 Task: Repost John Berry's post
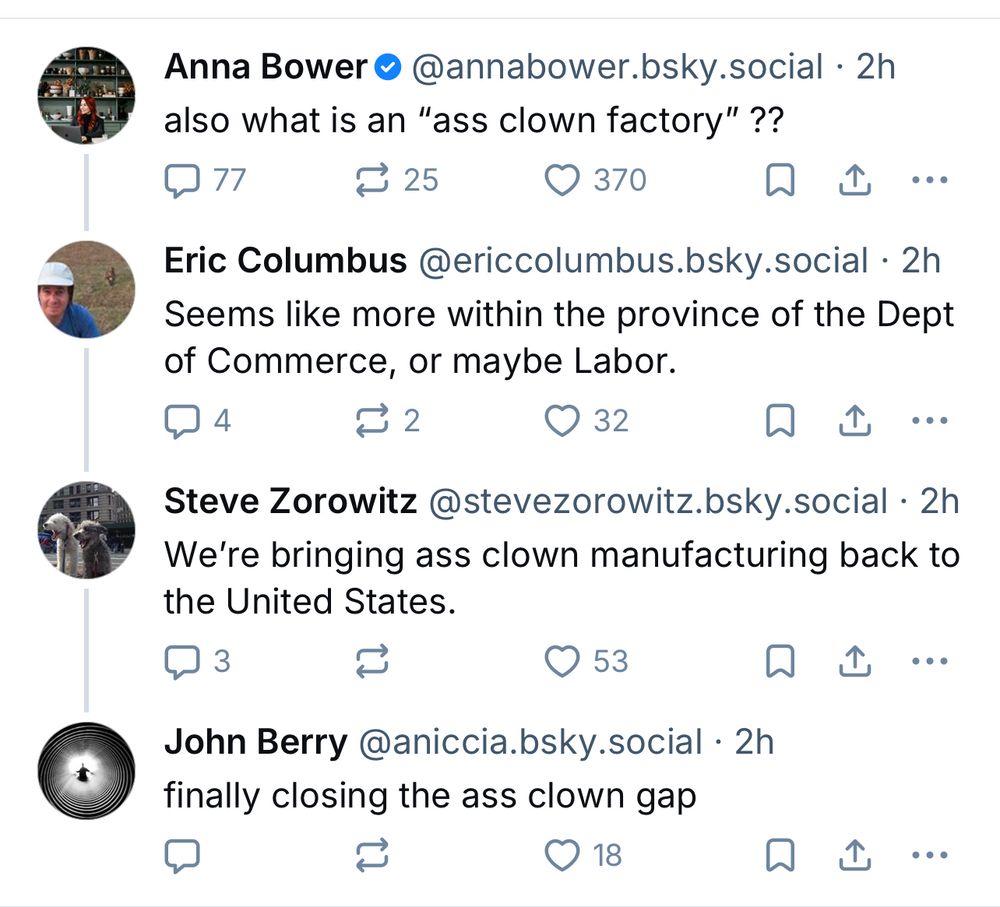pos(372,855)
